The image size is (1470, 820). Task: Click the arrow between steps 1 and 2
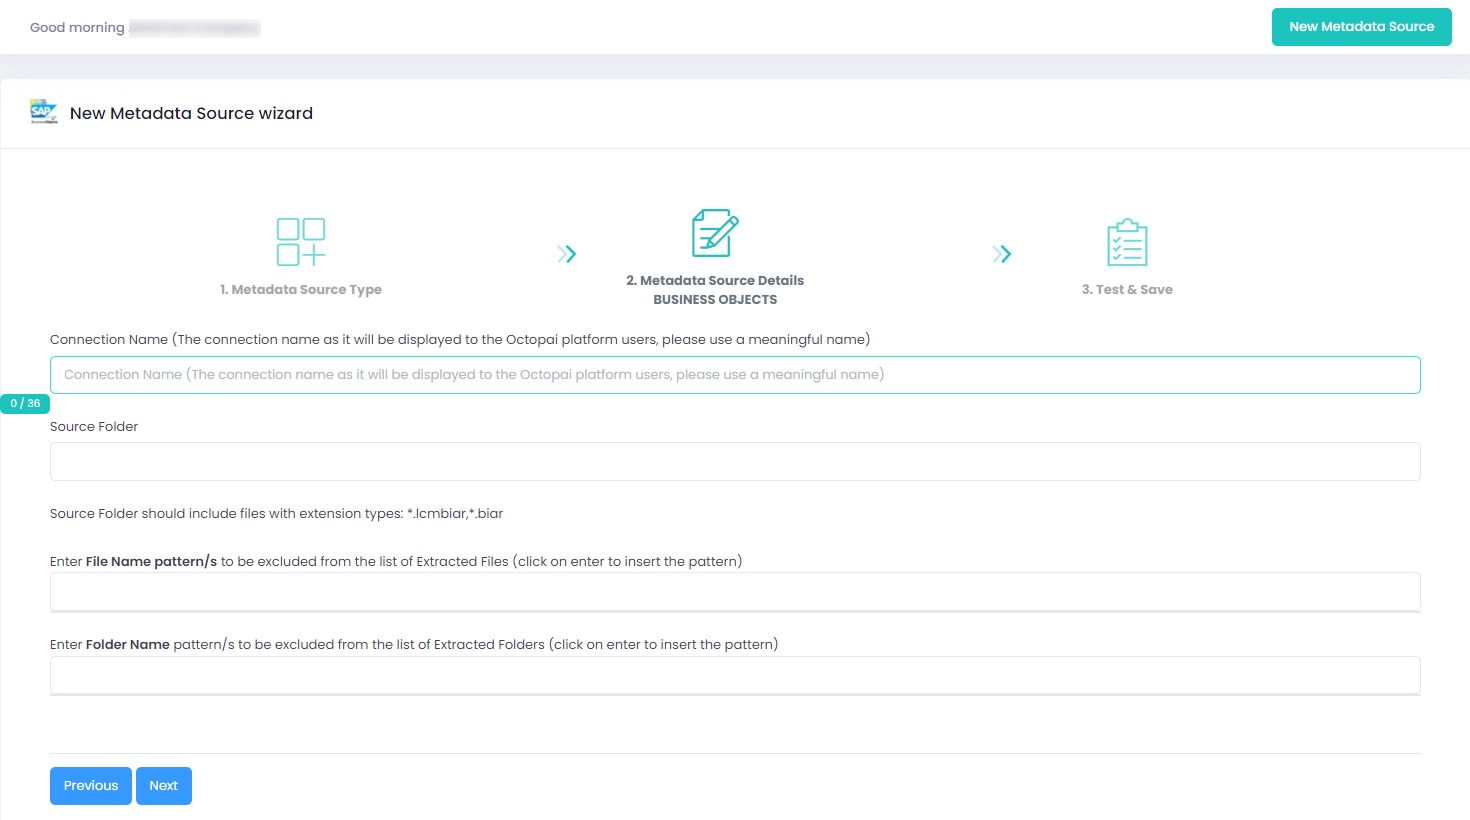567,254
